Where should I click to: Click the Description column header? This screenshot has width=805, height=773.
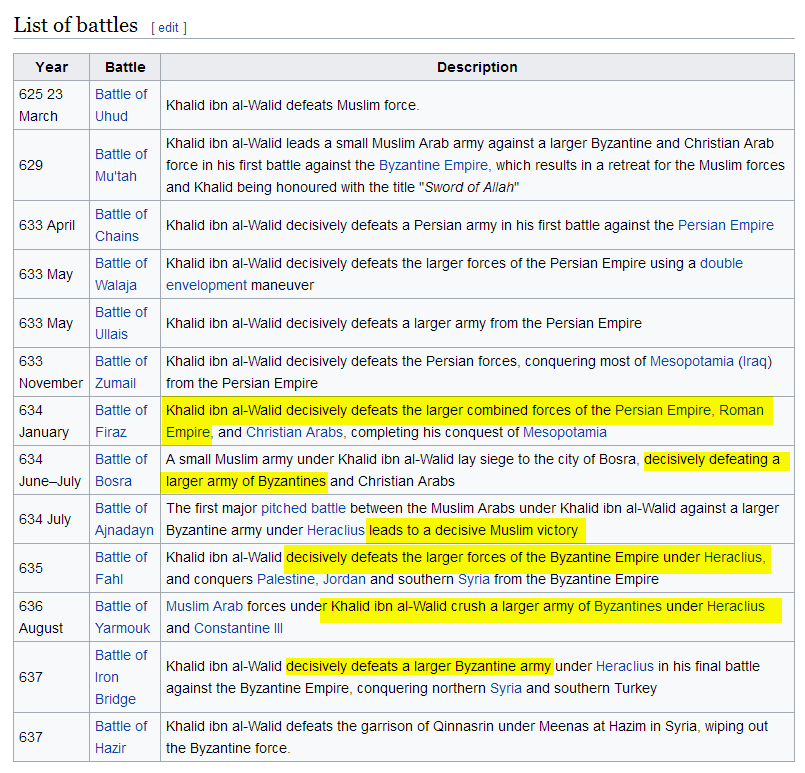[x=477, y=67]
